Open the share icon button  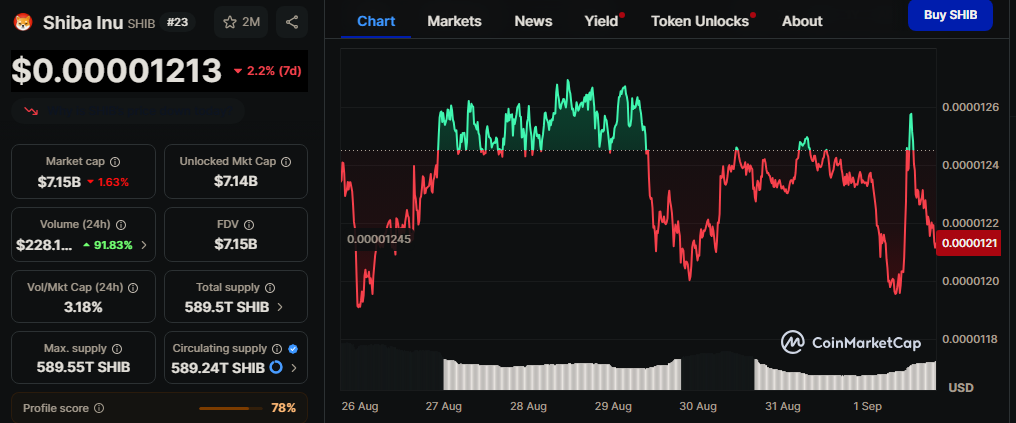(292, 22)
